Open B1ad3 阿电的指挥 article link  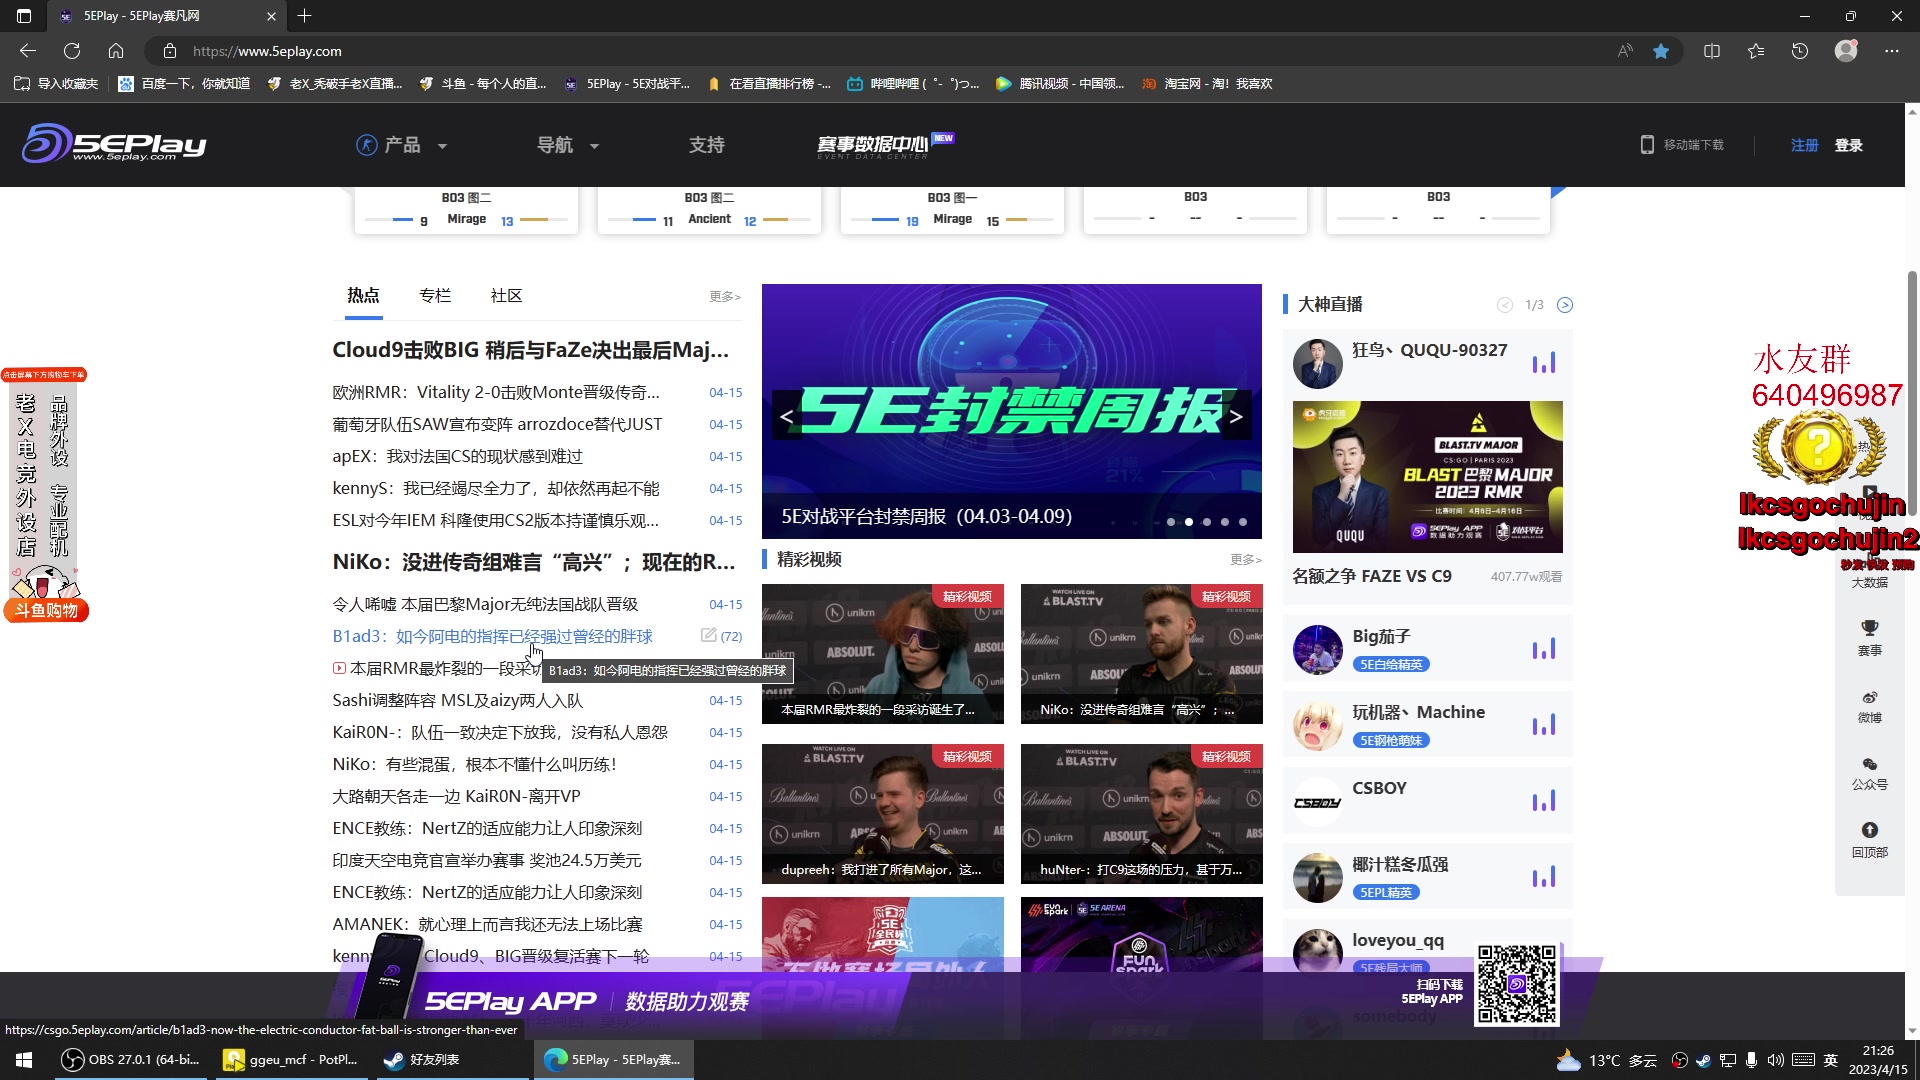pyautogui.click(x=492, y=636)
